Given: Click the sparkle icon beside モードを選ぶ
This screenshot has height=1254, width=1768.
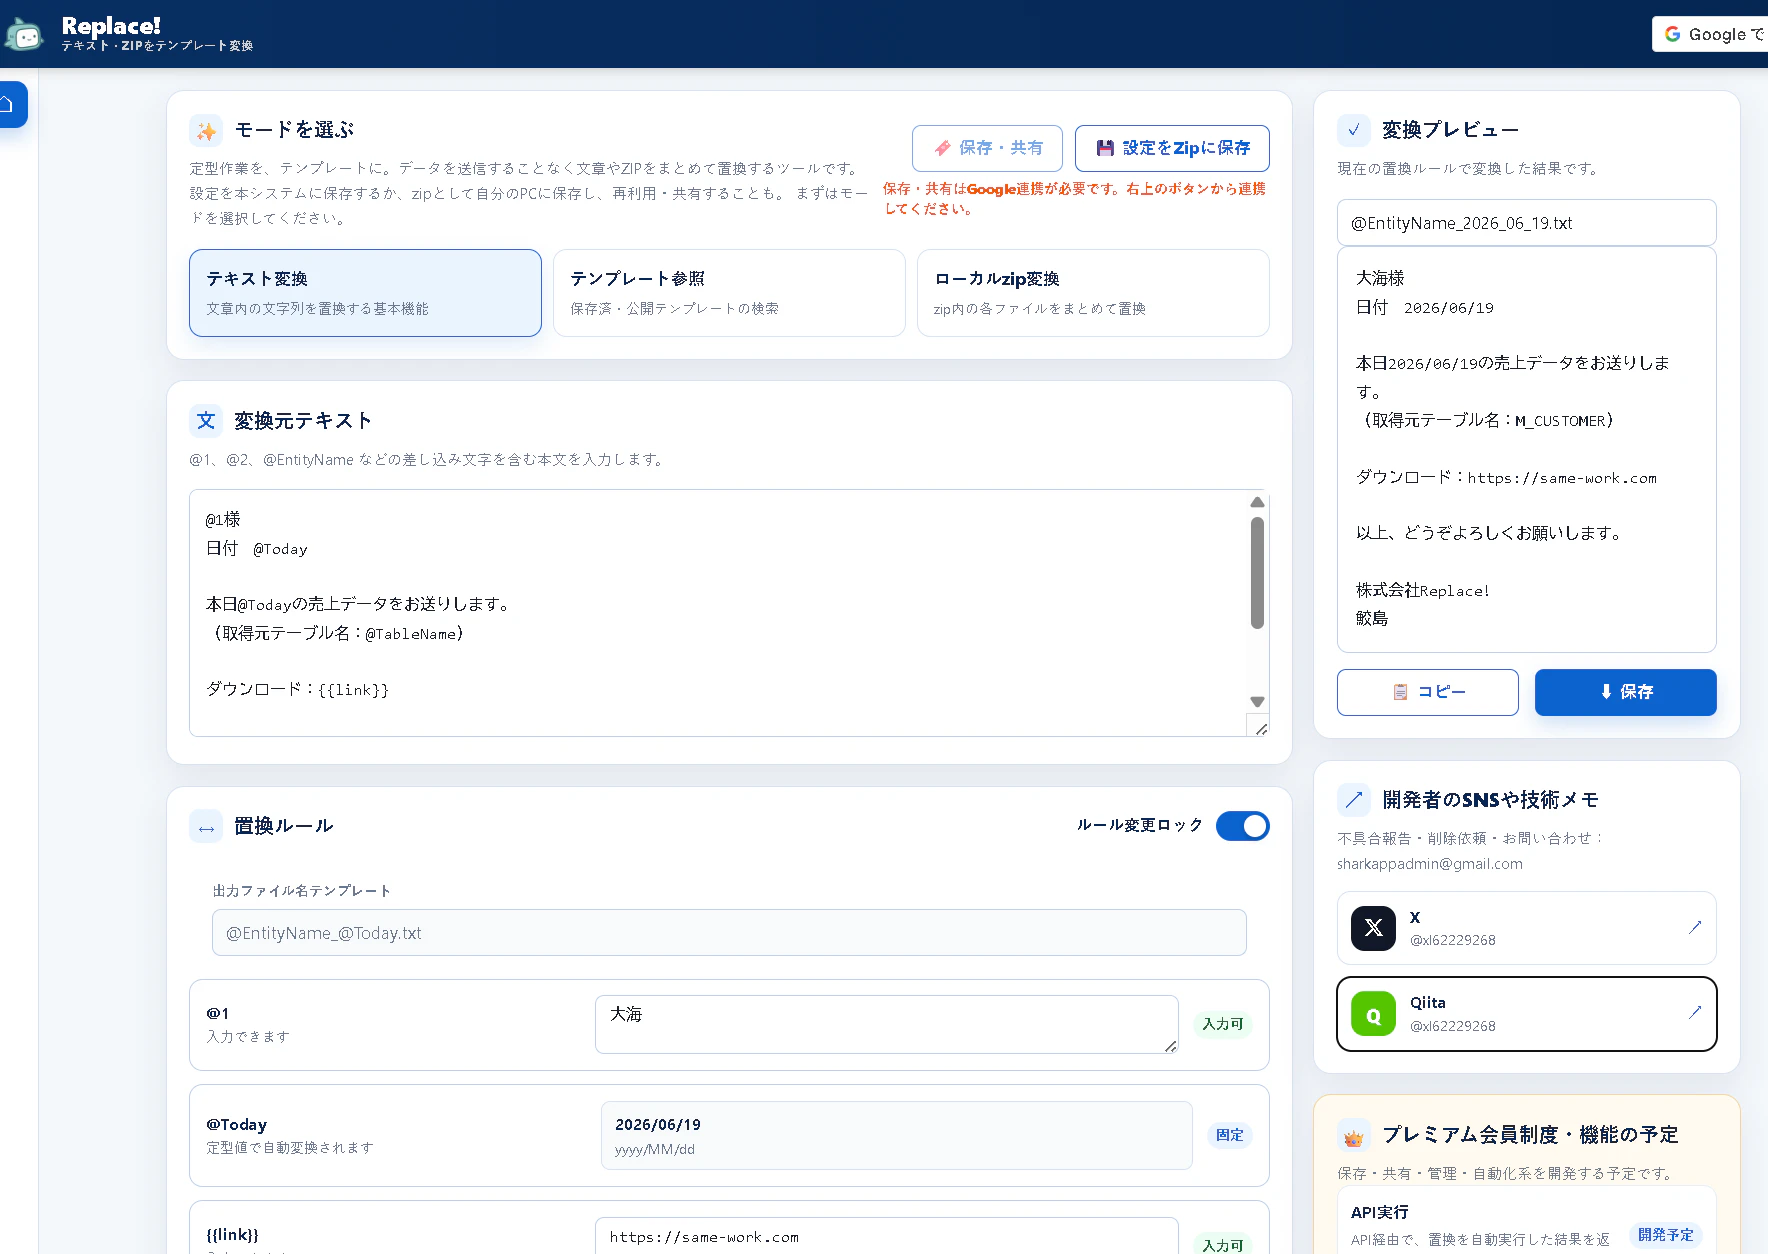Looking at the screenshot, I should pyautogui.click(x=206, y=130).
